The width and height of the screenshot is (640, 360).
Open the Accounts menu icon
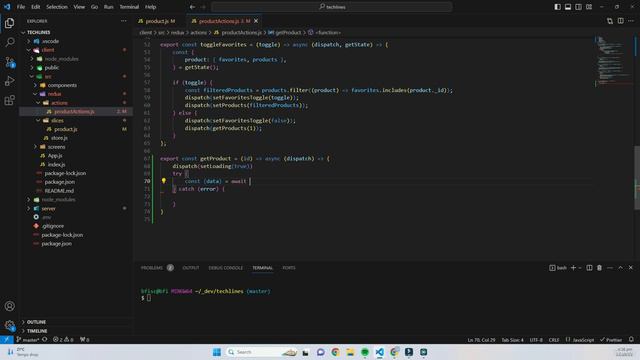click(x=9, y=306)
